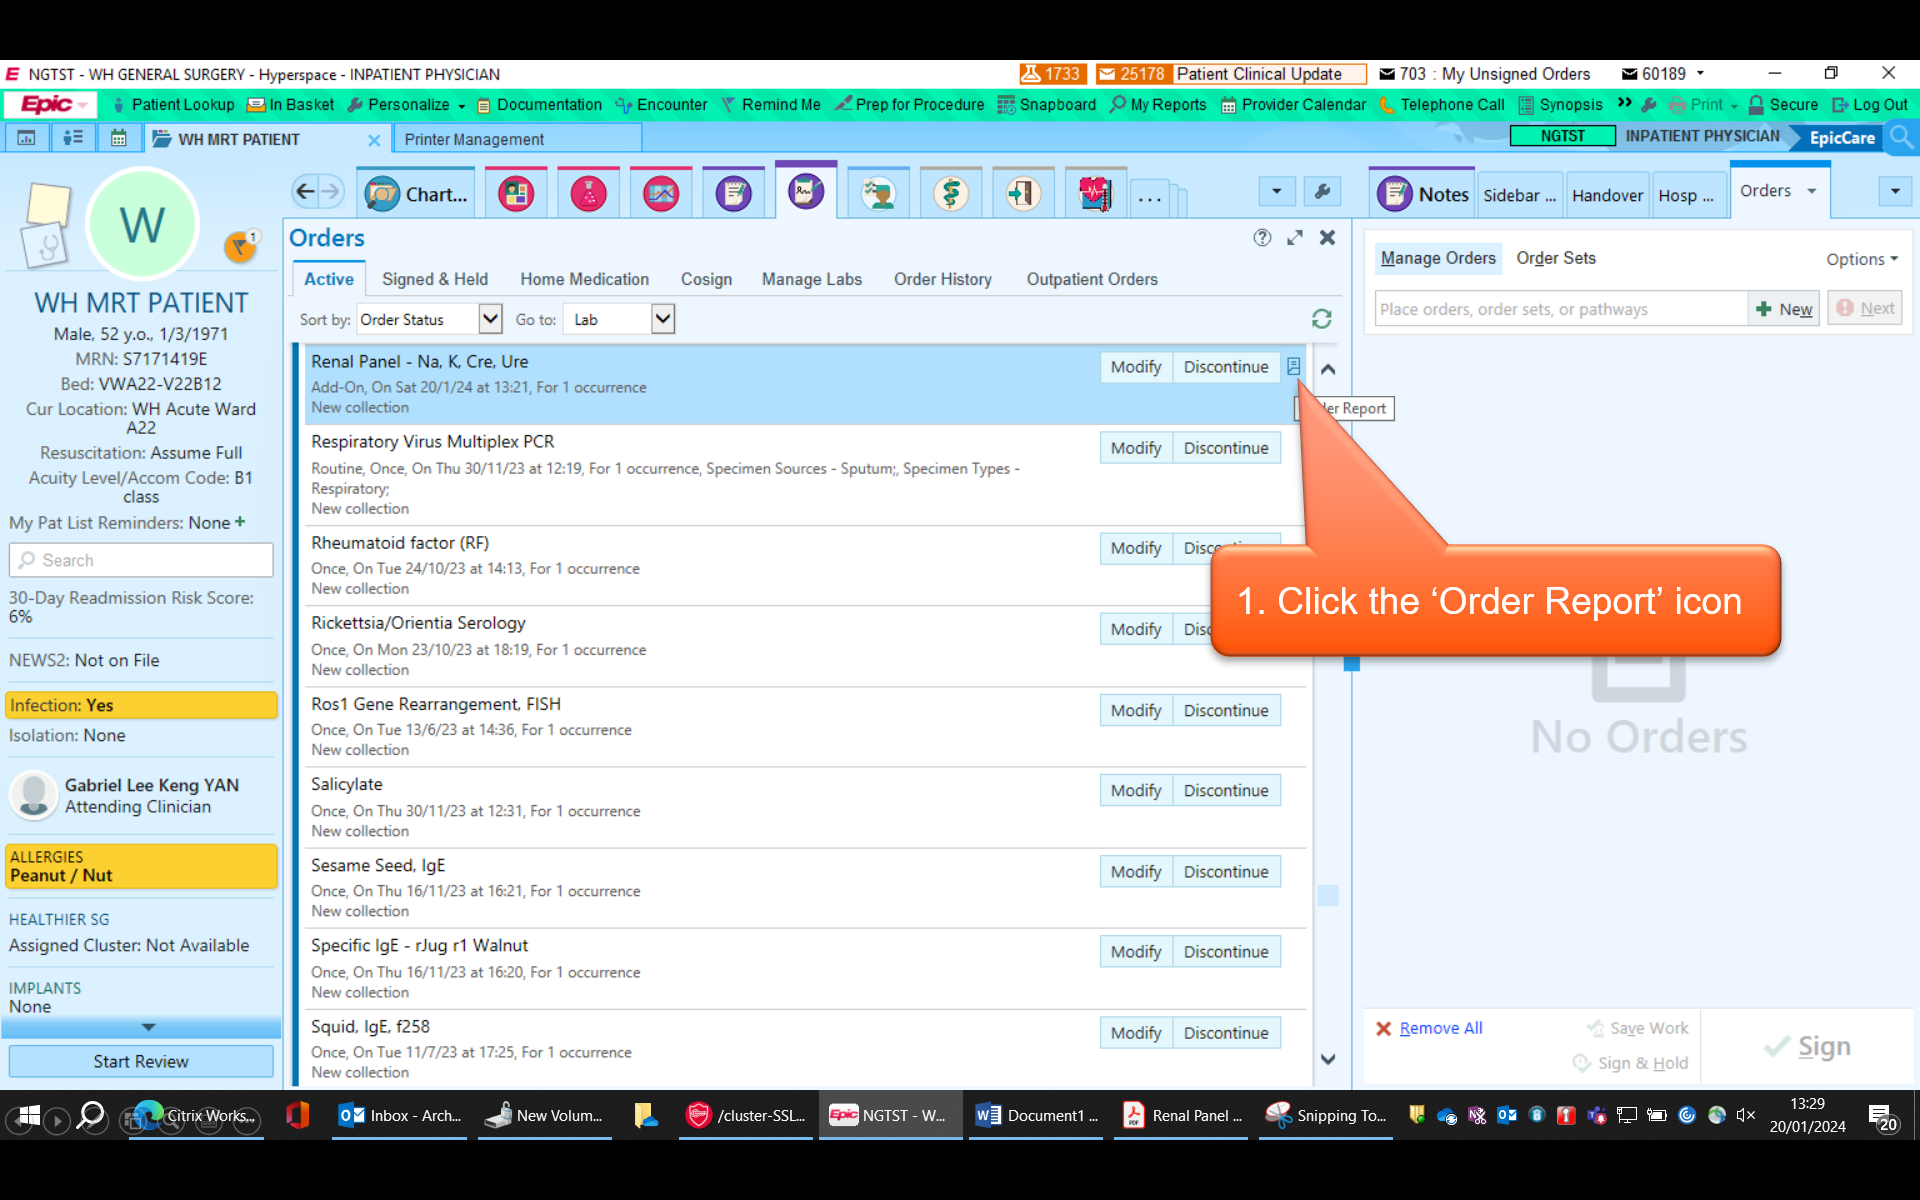This screenshot has height=1200, width=1920.
Task: Select the Order Sets tab
Action: tap(1555, 258)
